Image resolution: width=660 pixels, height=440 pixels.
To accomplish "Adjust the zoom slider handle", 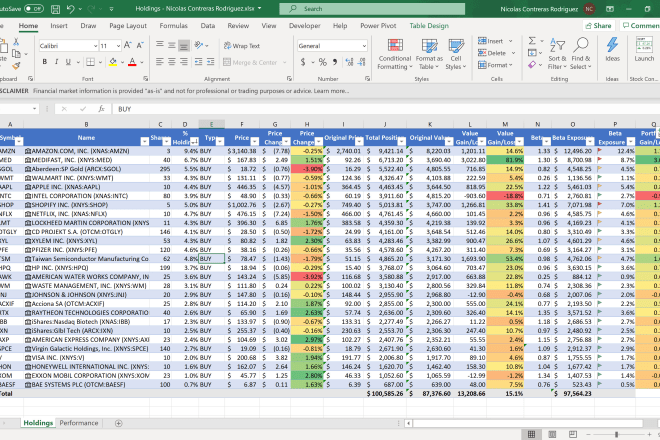I will (x=616, y=434).
